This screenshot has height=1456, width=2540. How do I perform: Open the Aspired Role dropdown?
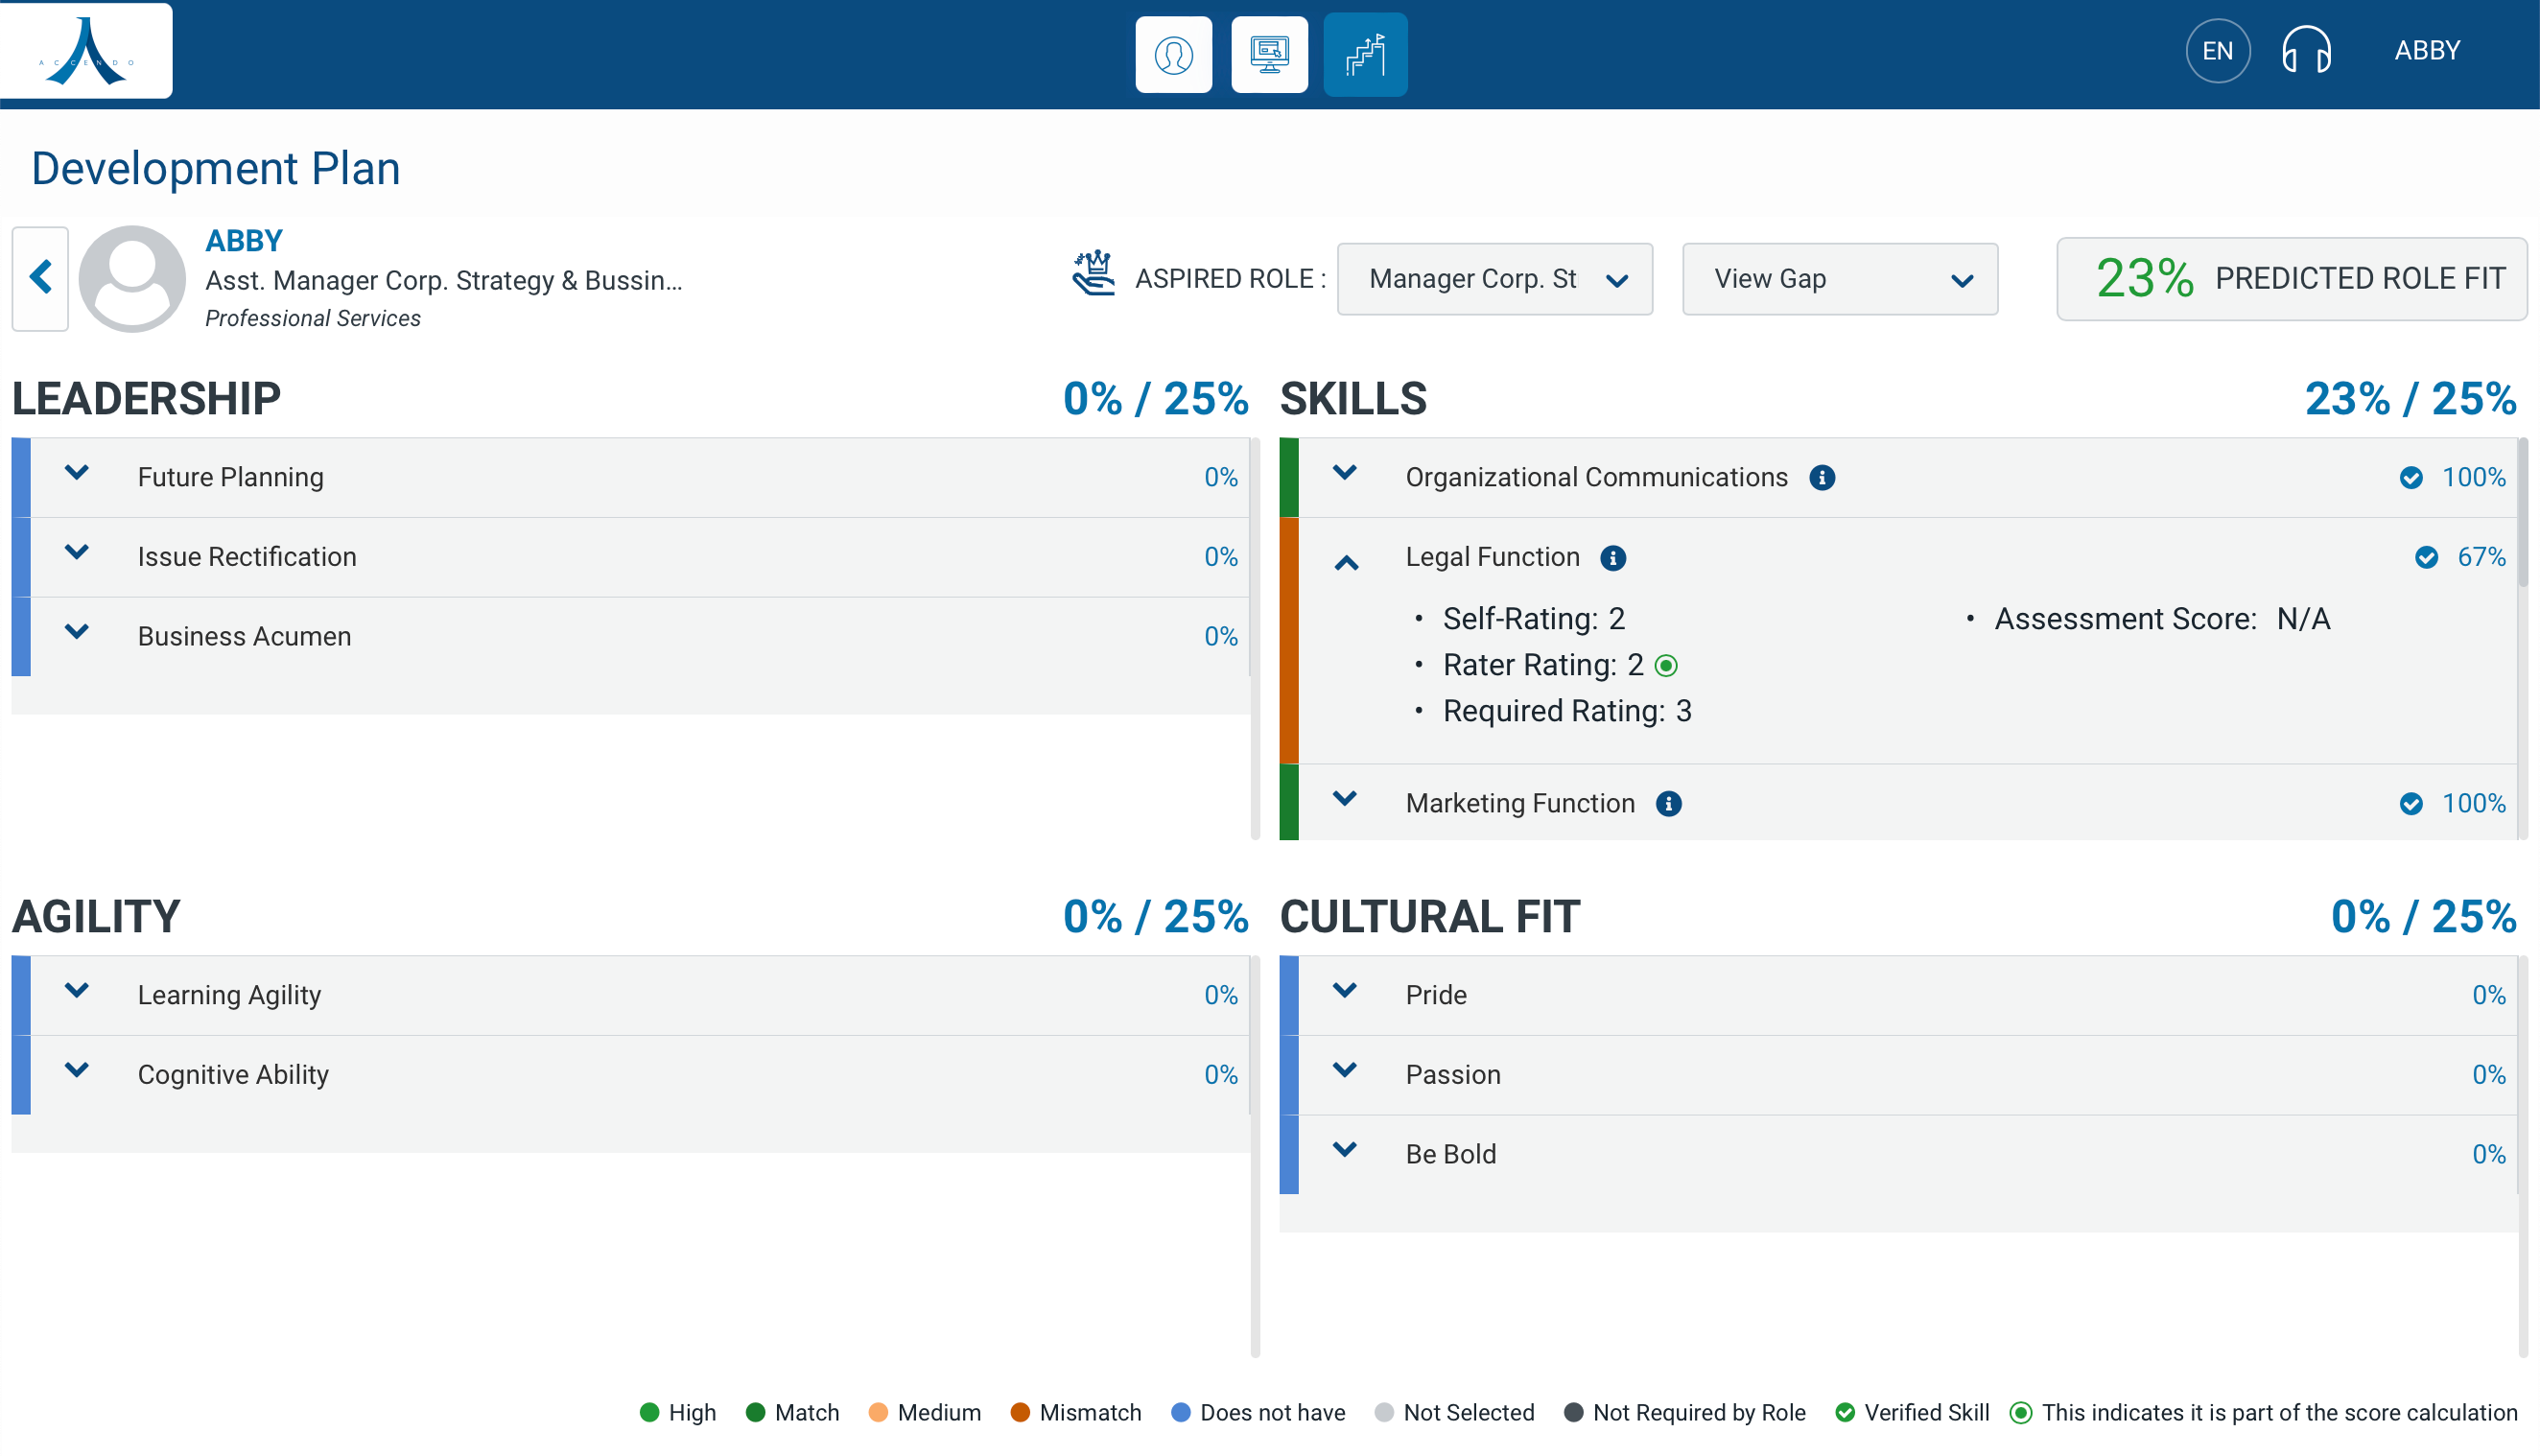[x=1494, y=279]
